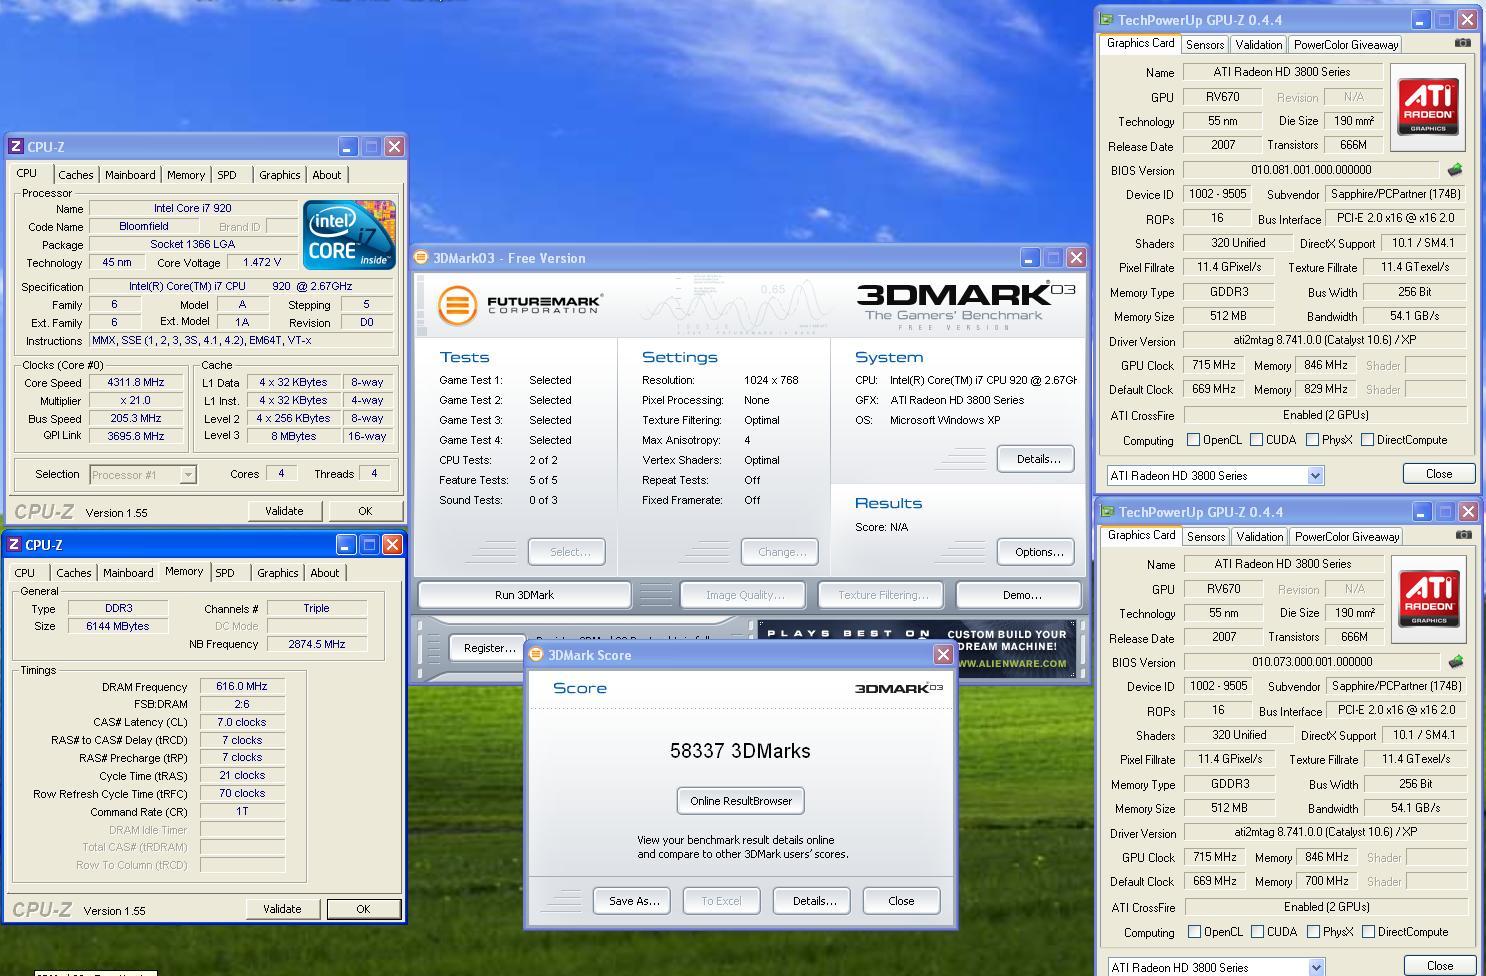Toggle OpenCL checkbox in bottom GPU-Z
Image resolution: width=1486 pixels, height=976 pixels.
[1194, 931]
